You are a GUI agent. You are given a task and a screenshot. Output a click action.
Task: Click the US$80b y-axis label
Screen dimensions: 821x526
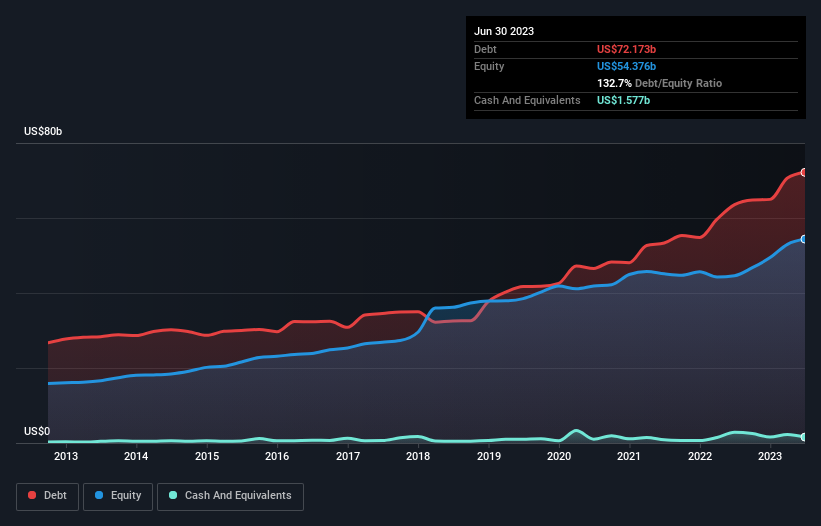[x=43, y=131]
